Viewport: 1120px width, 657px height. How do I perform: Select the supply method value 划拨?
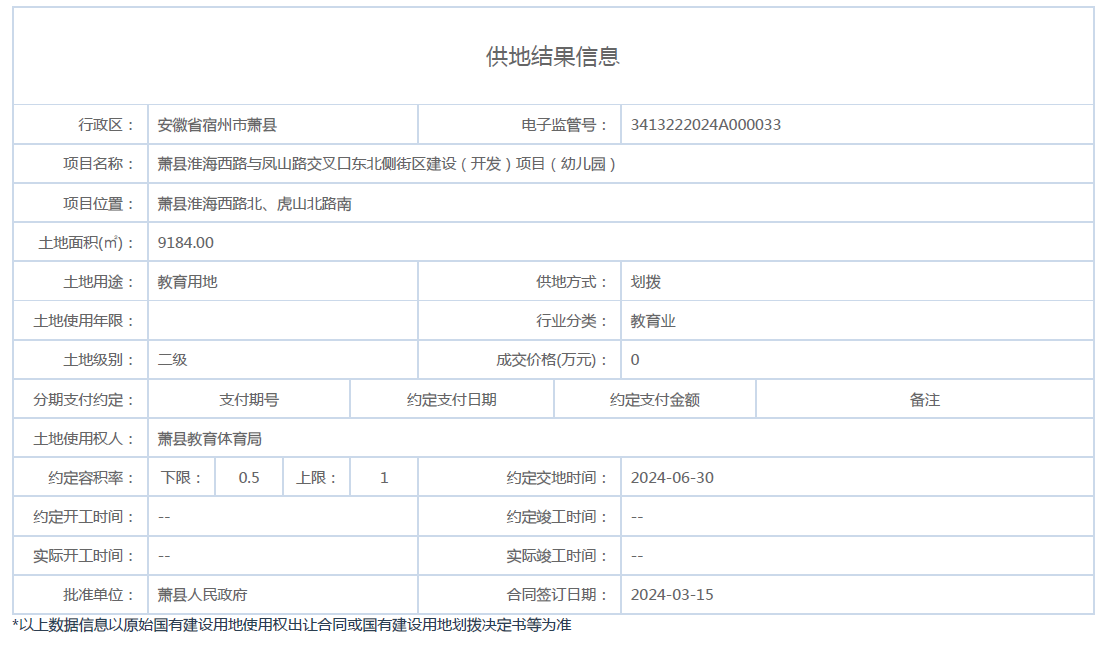645,282
